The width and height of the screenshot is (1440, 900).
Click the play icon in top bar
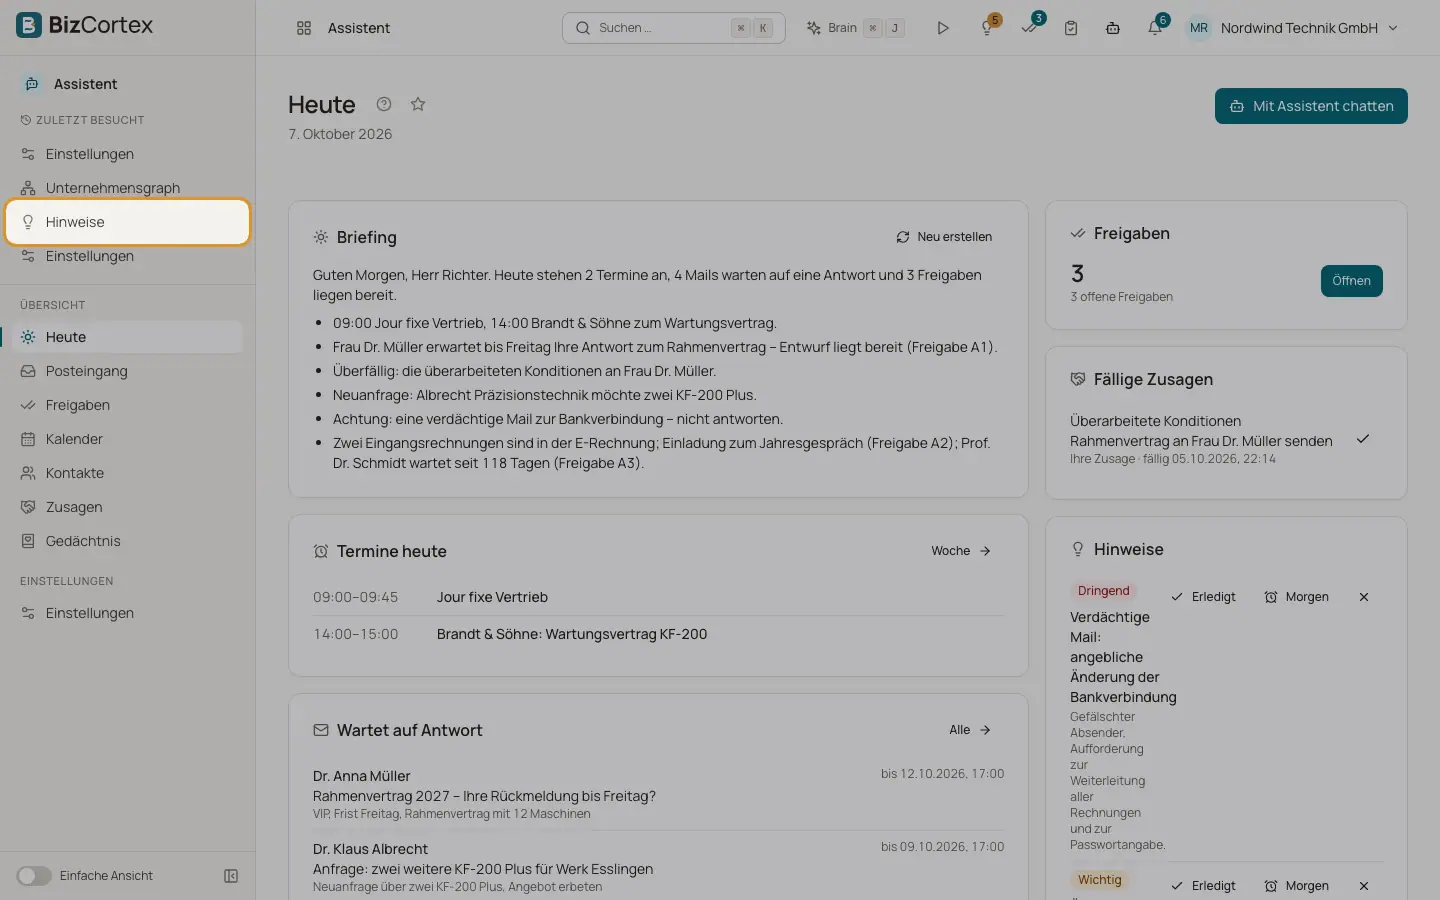tap(942, 28)
